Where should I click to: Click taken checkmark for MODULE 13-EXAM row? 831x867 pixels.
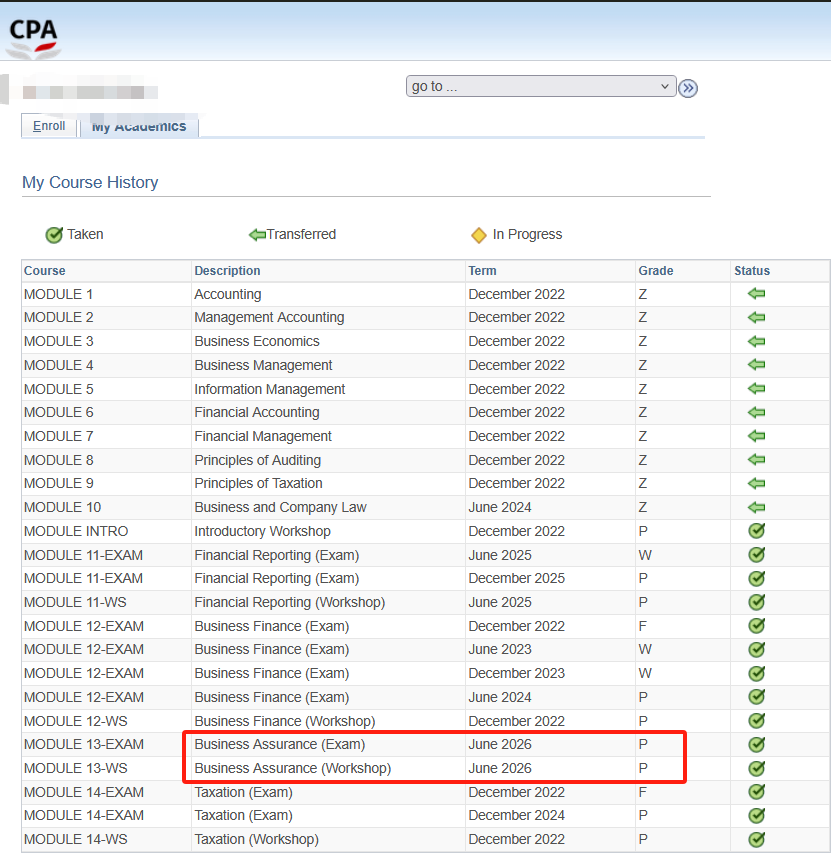pos(756,744)
